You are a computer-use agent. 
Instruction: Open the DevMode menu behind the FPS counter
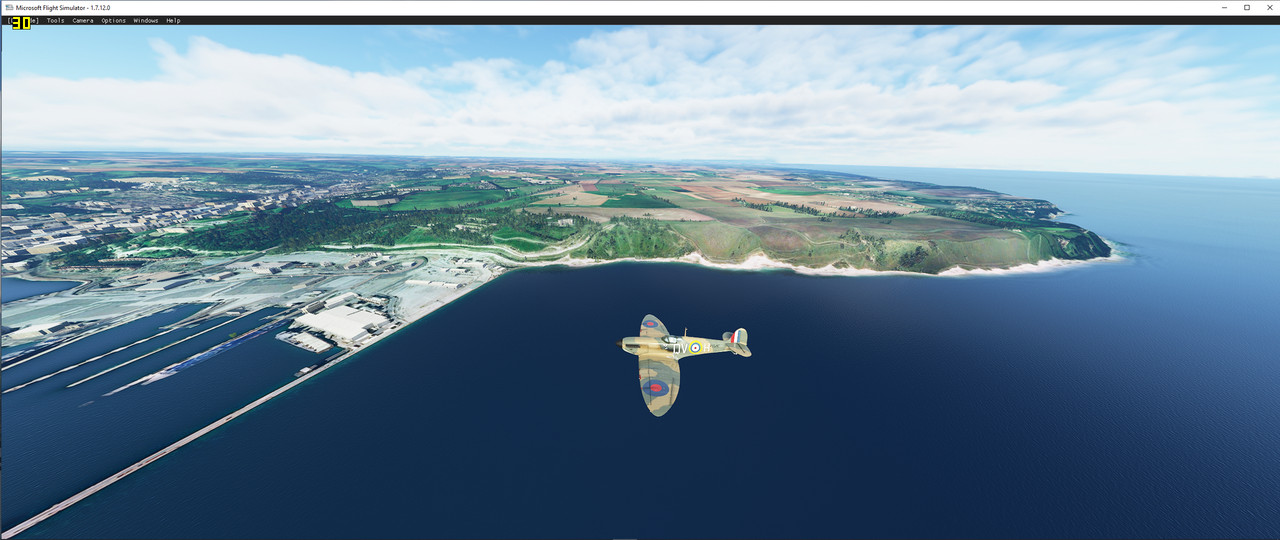pyautogui.click(x=23, y=20)
